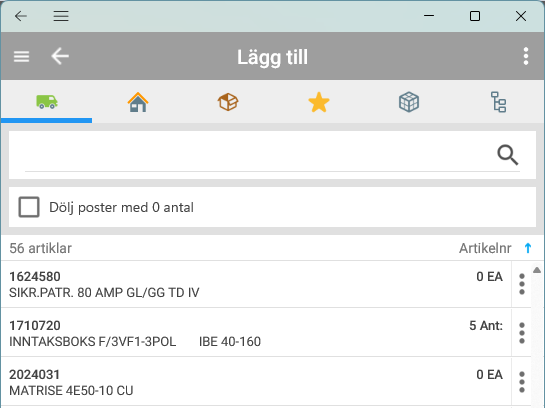The height and width of the screenshot is (408, 545).
Task: Show favorites via the star icon
Action: [319, 102]
